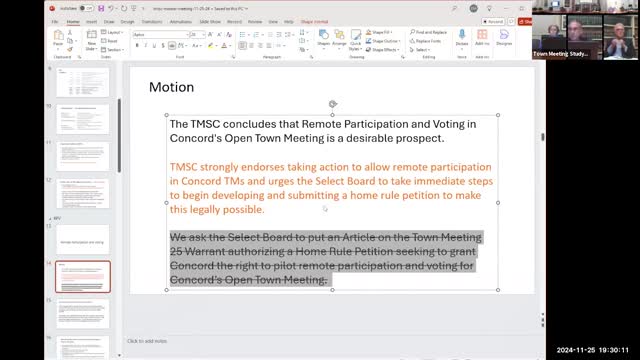This screenshot has width=640, height=360.
Task: Copy selection using the Copy icon
Action: 70,41
